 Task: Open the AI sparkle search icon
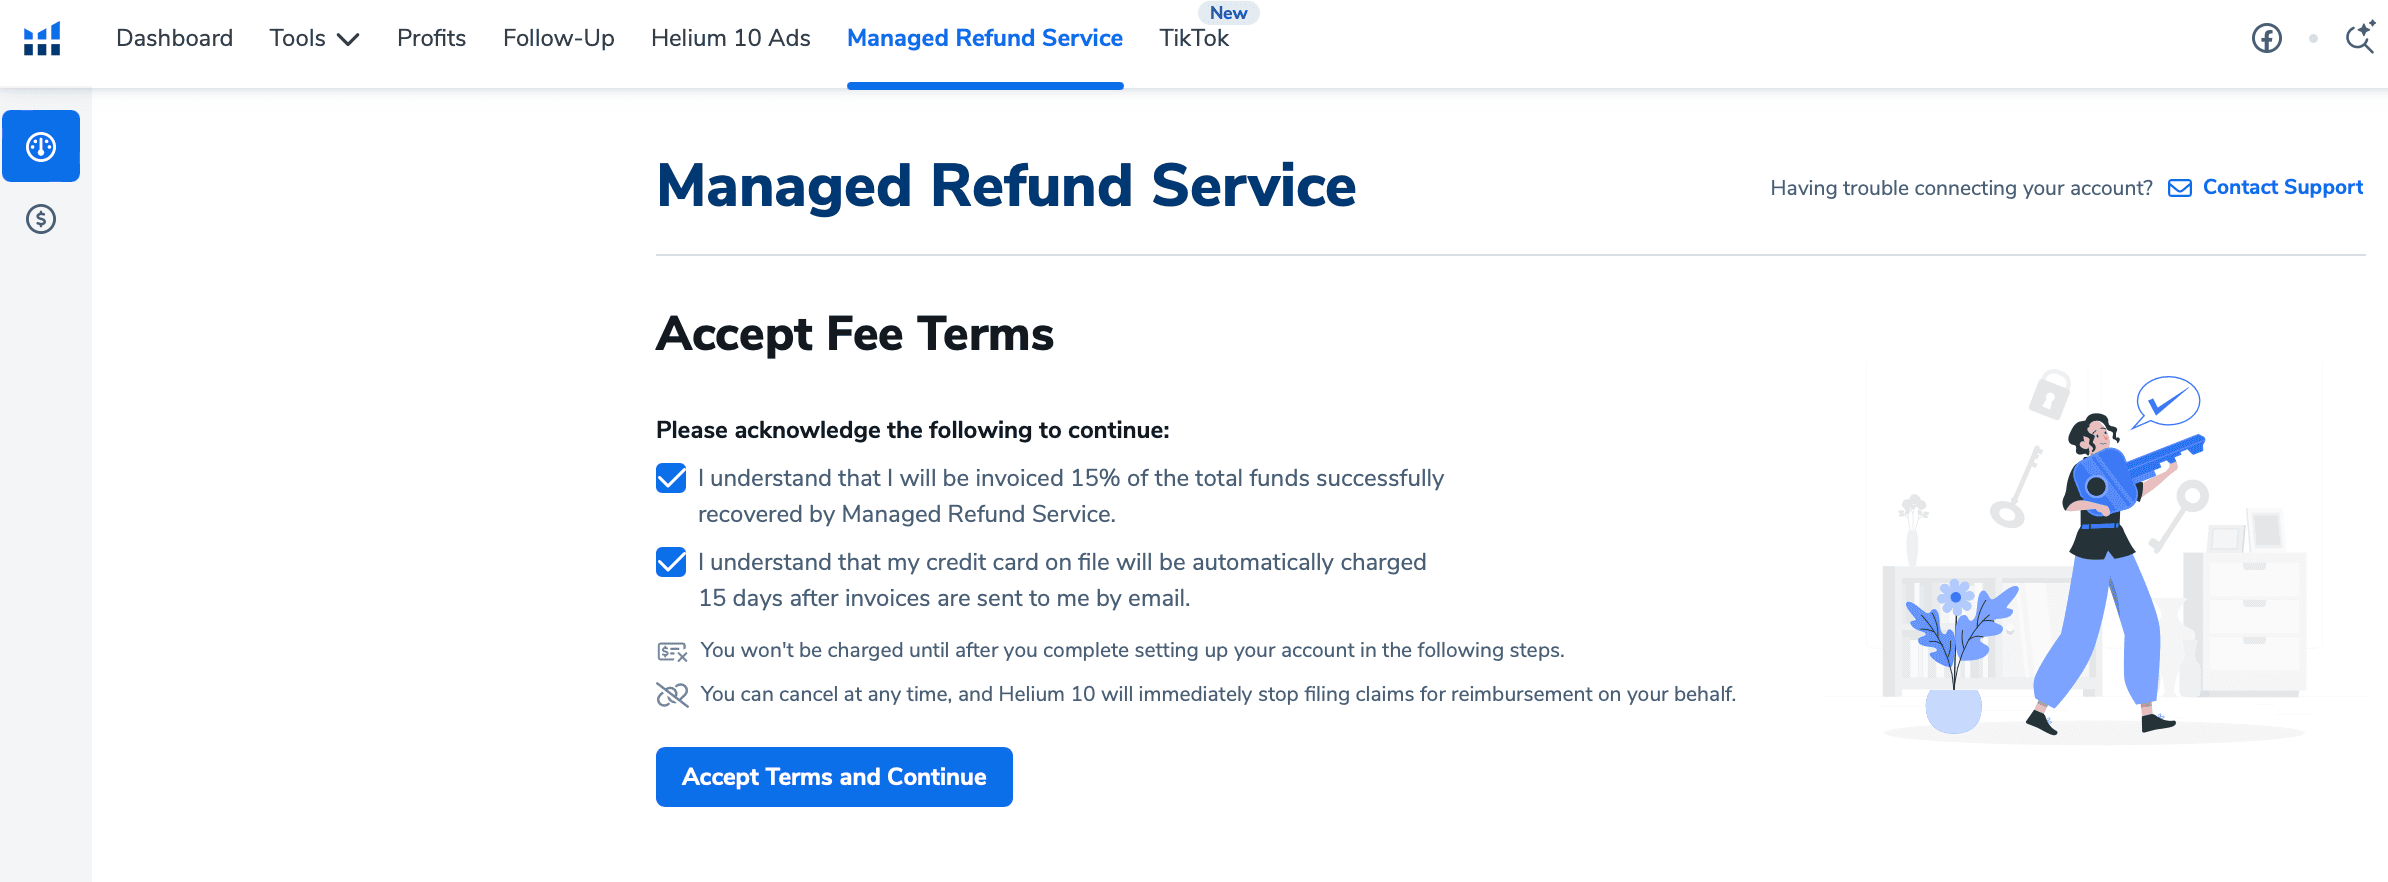click(x=2360, y=37)
